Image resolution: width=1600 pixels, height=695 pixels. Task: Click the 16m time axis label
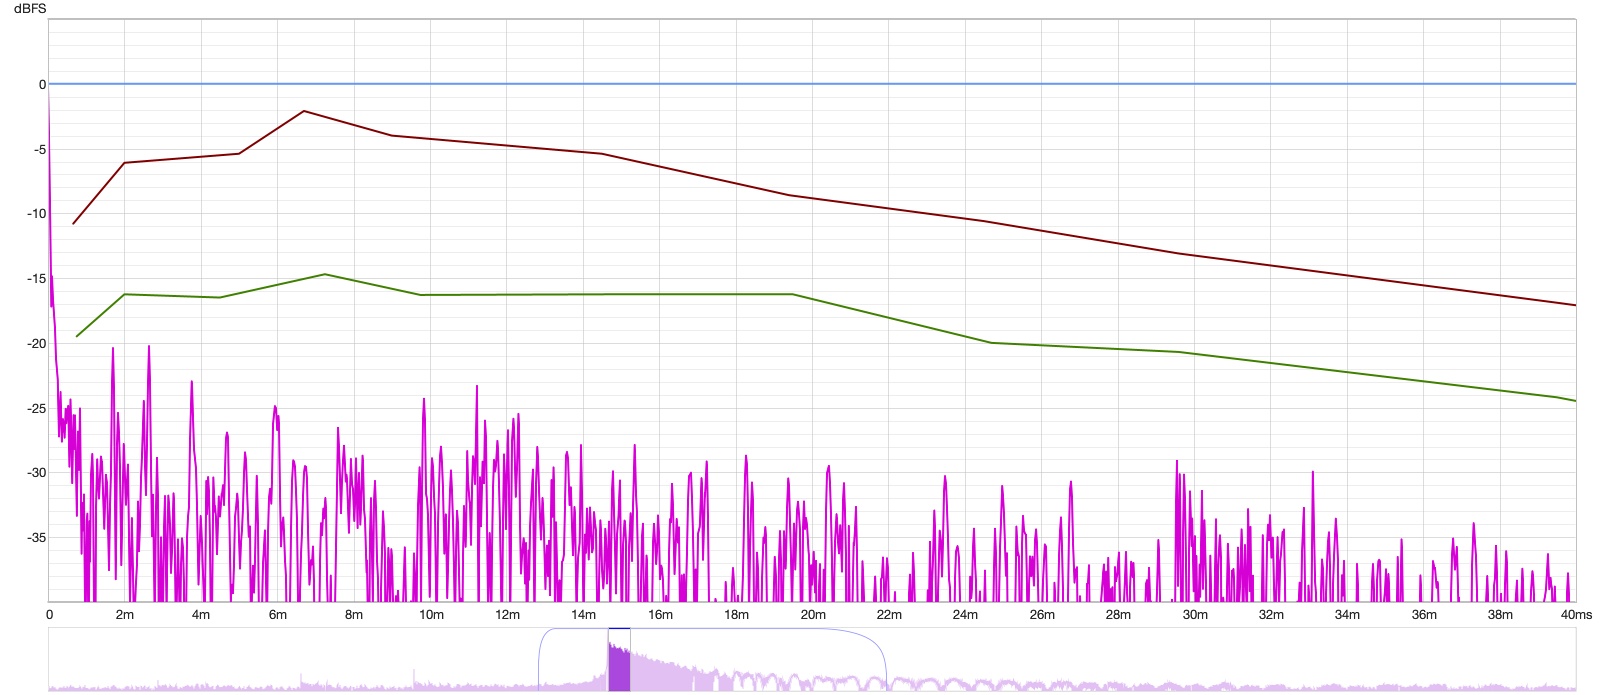tap(660, 614)
